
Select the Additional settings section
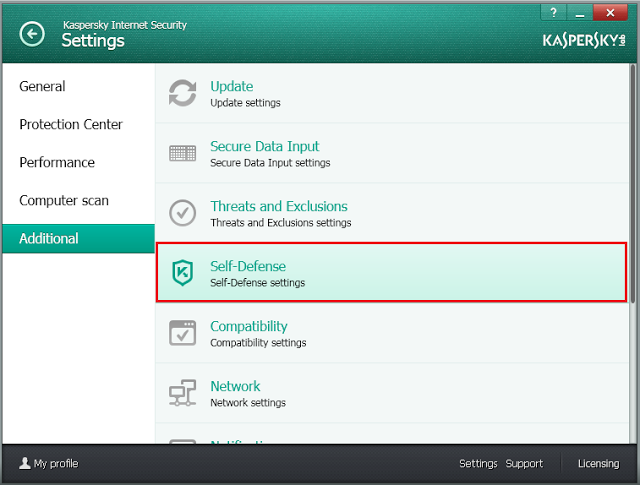(x=78, y=238)
